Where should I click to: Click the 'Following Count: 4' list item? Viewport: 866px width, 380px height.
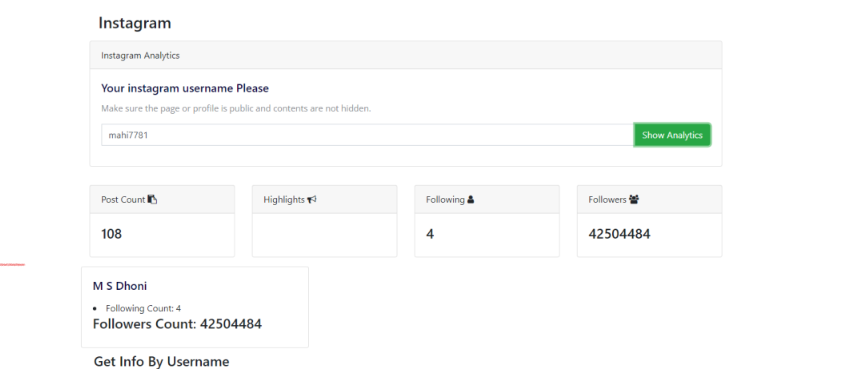click(x=143, y=308)
